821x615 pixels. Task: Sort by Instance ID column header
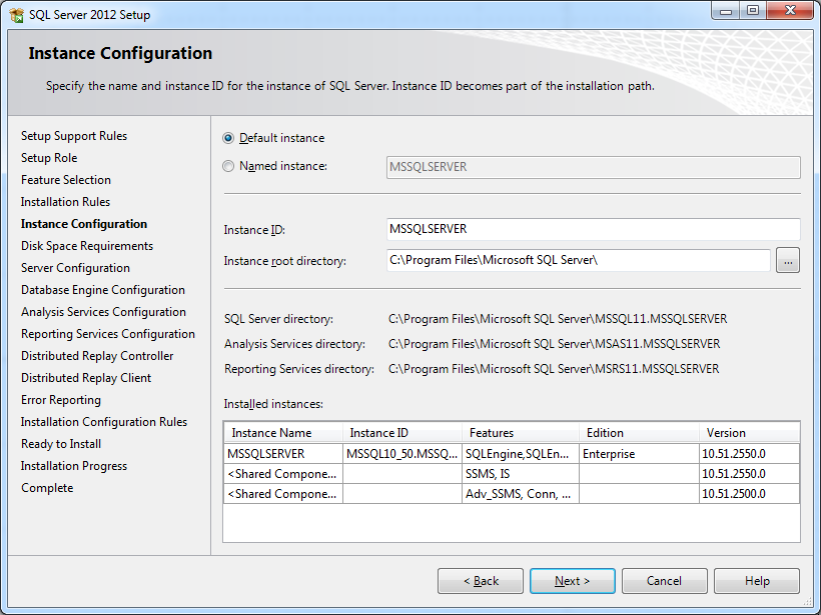coord(402,433)
